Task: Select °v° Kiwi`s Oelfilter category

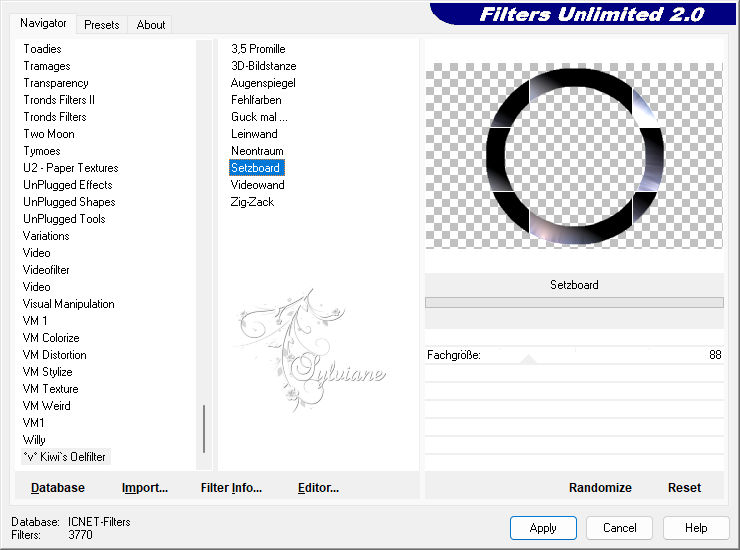Action: click(x=65, y=457)
